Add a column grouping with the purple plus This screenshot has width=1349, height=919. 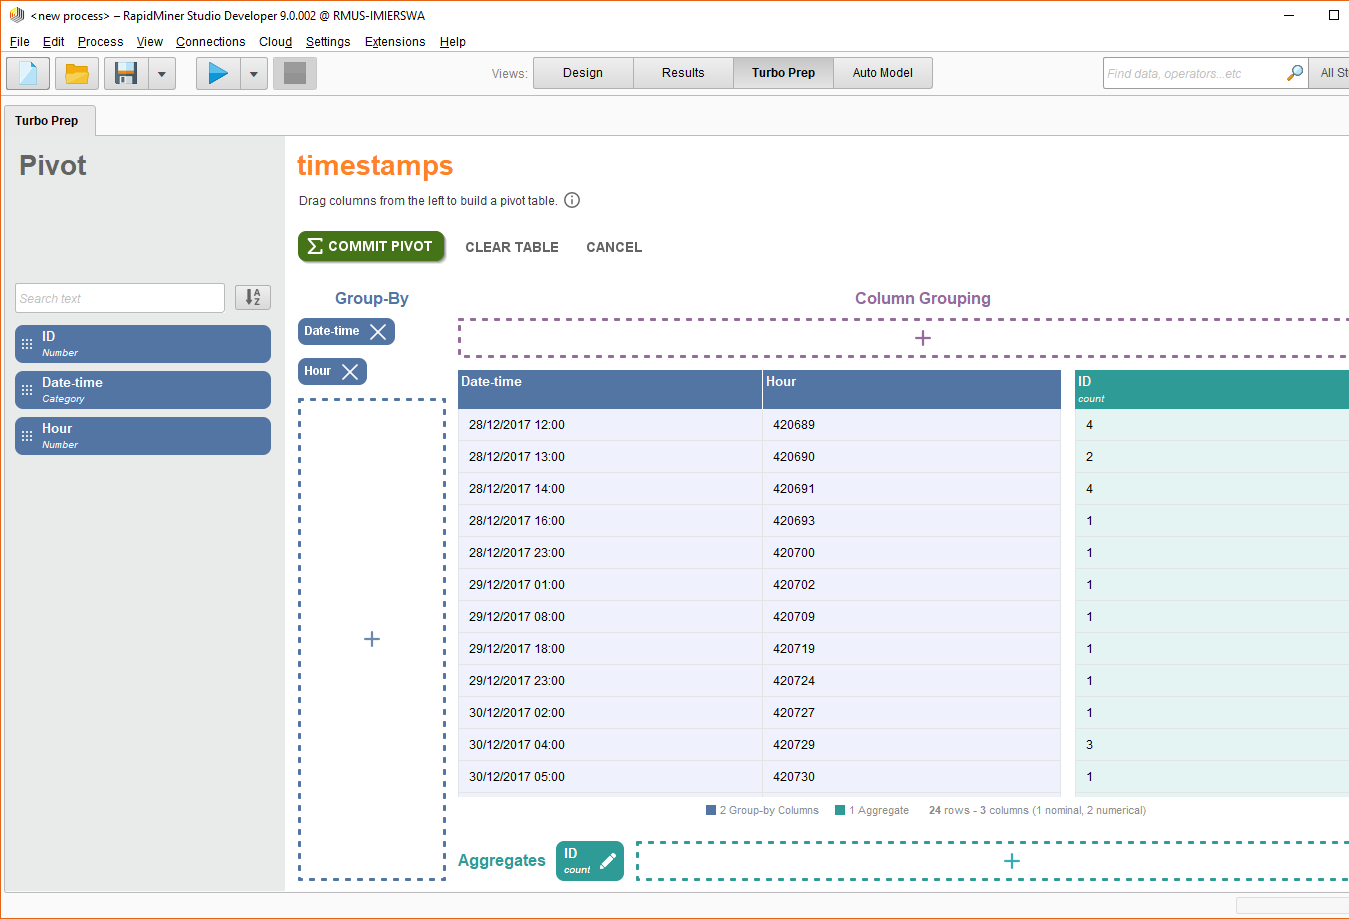pyautogui.click(x=923, y=338)
